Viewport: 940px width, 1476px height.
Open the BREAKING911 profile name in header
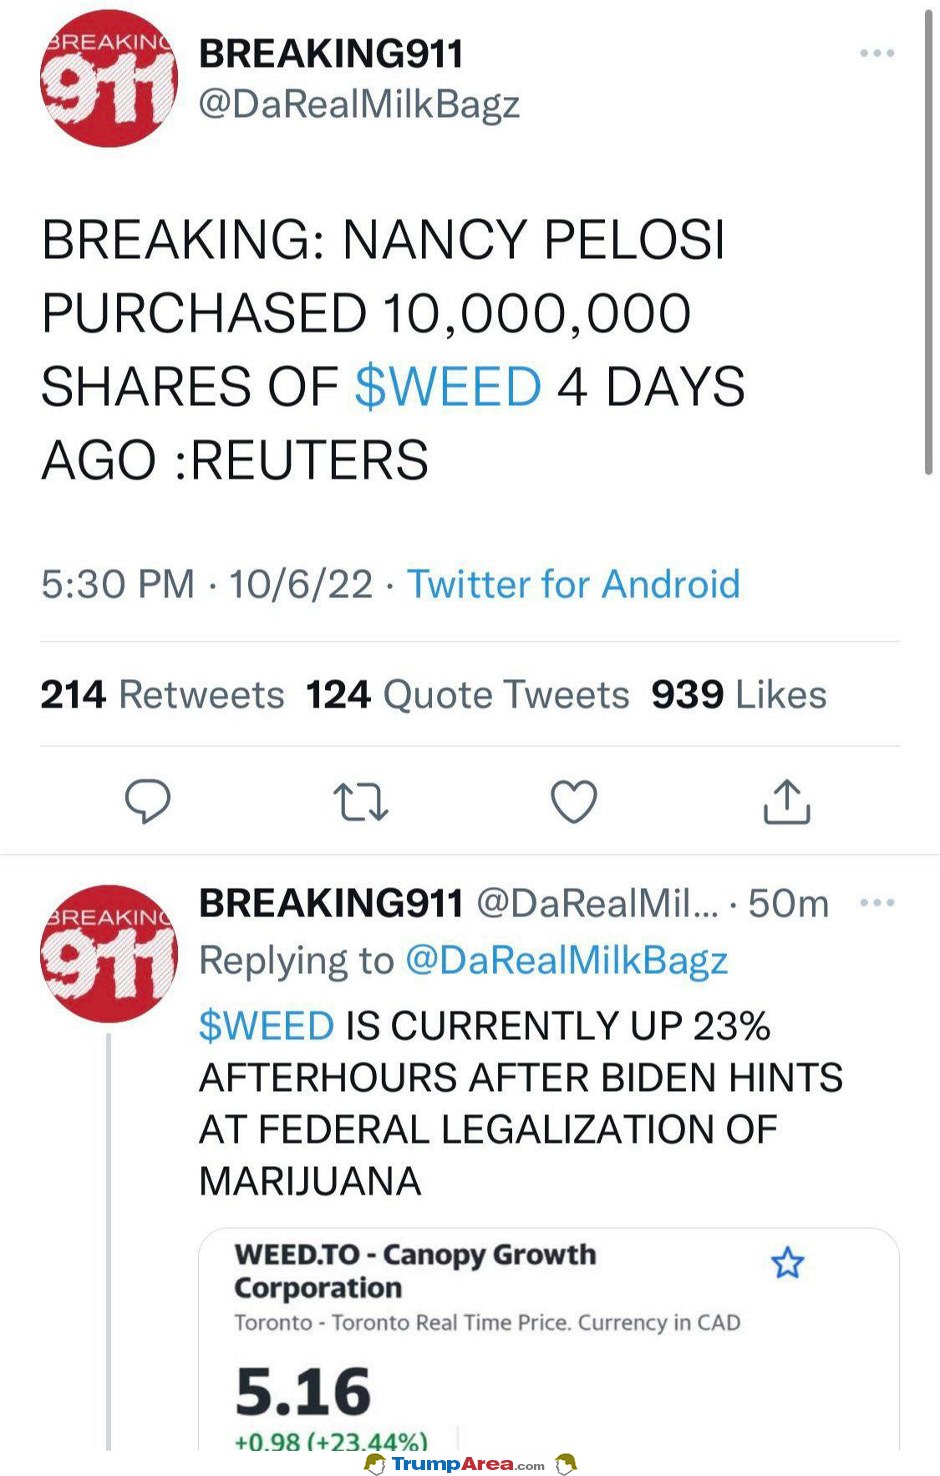click(x=331, y=54)
